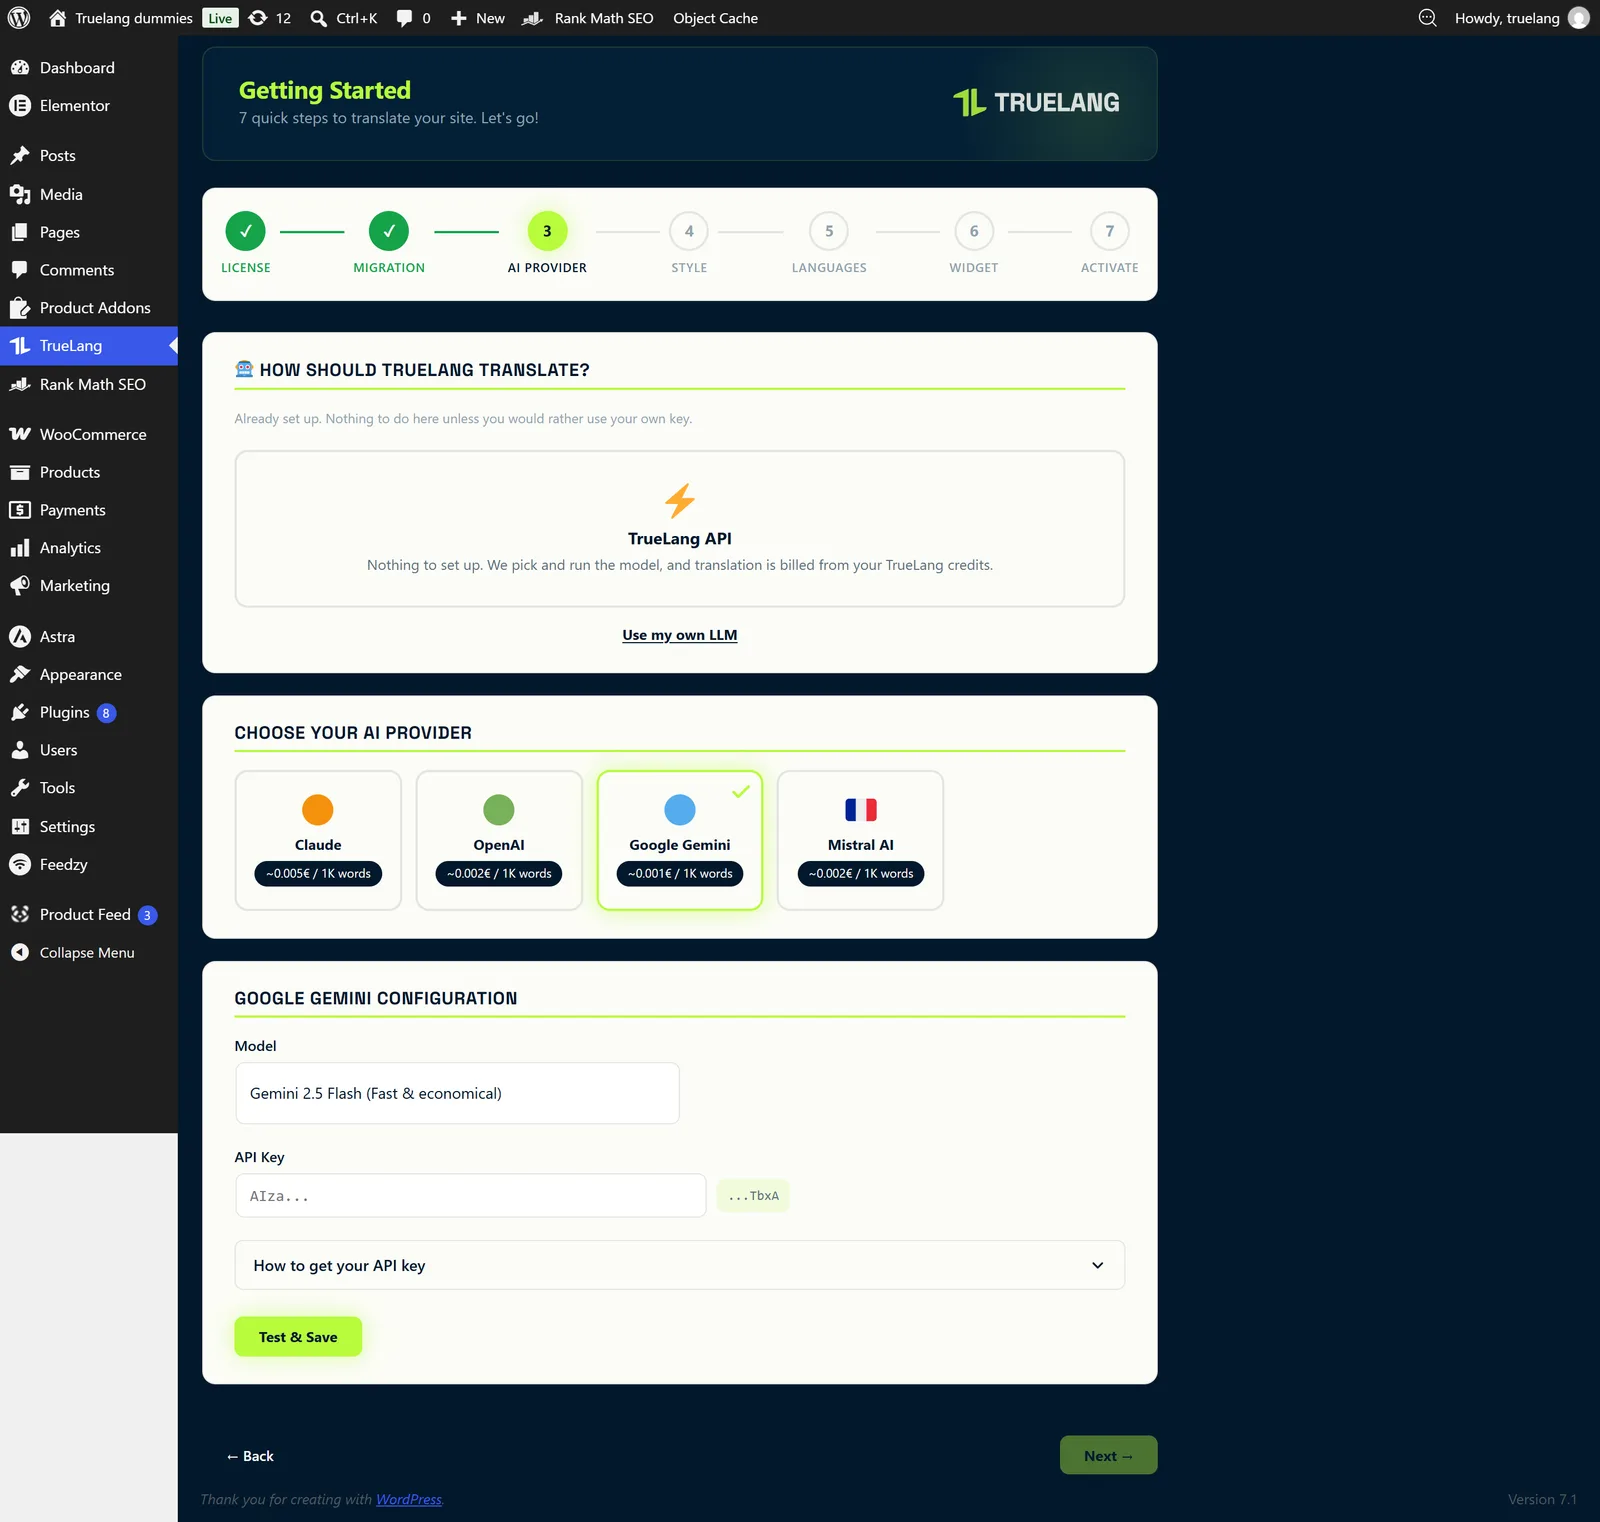Open the WordPress footer link
This screenshot has width=1600, height=1522.
(409, 1499)
